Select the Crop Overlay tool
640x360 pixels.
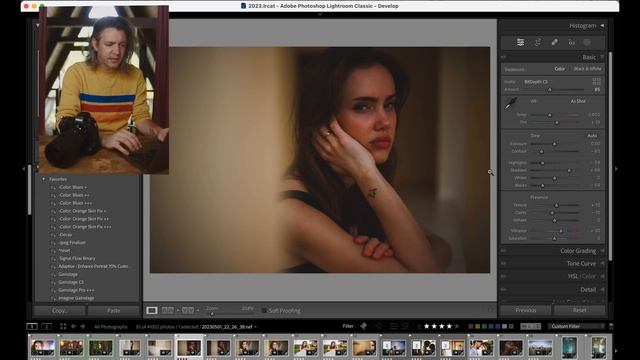pos(538,42)
